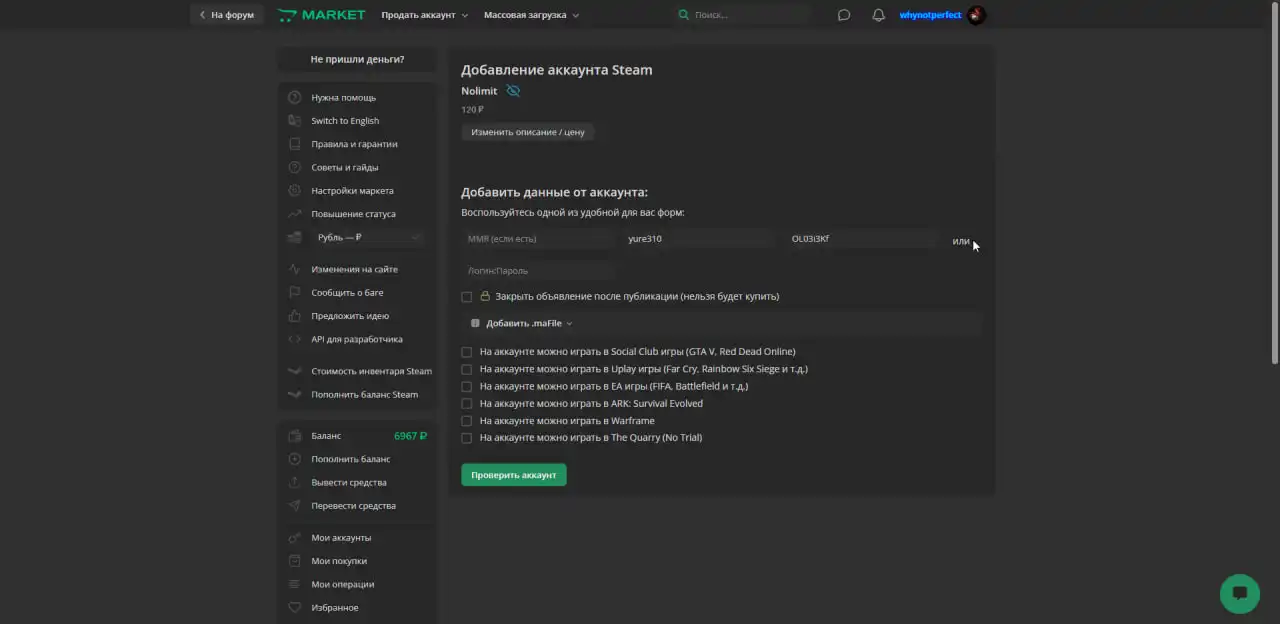Click the На форум back button
The height and width of the screenshot is (624, 1280).
click(x=226, y=15)
